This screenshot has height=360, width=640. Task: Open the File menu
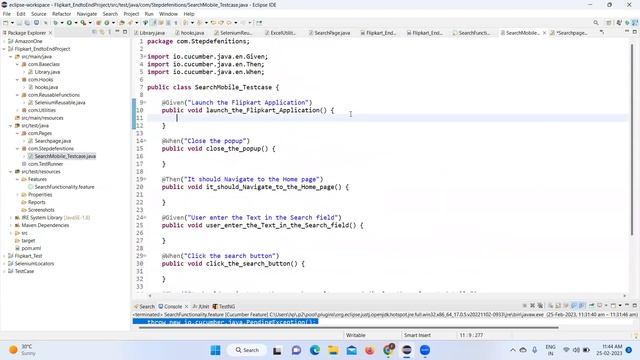7,14
